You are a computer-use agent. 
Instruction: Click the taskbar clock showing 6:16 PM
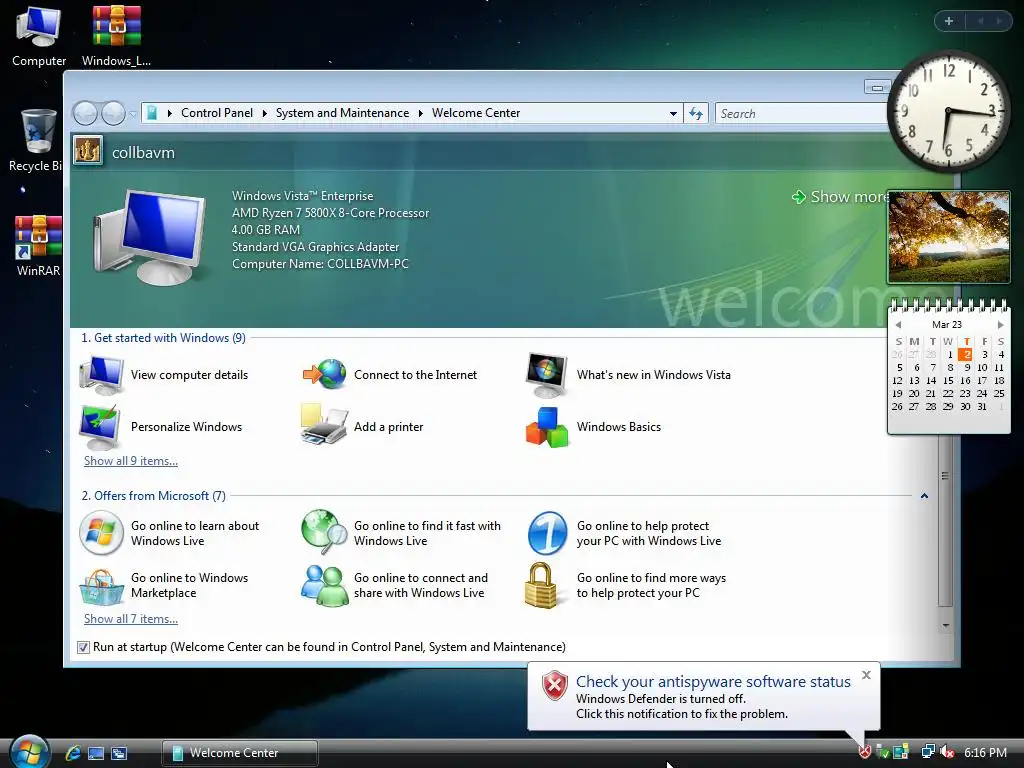pos(985,753)
